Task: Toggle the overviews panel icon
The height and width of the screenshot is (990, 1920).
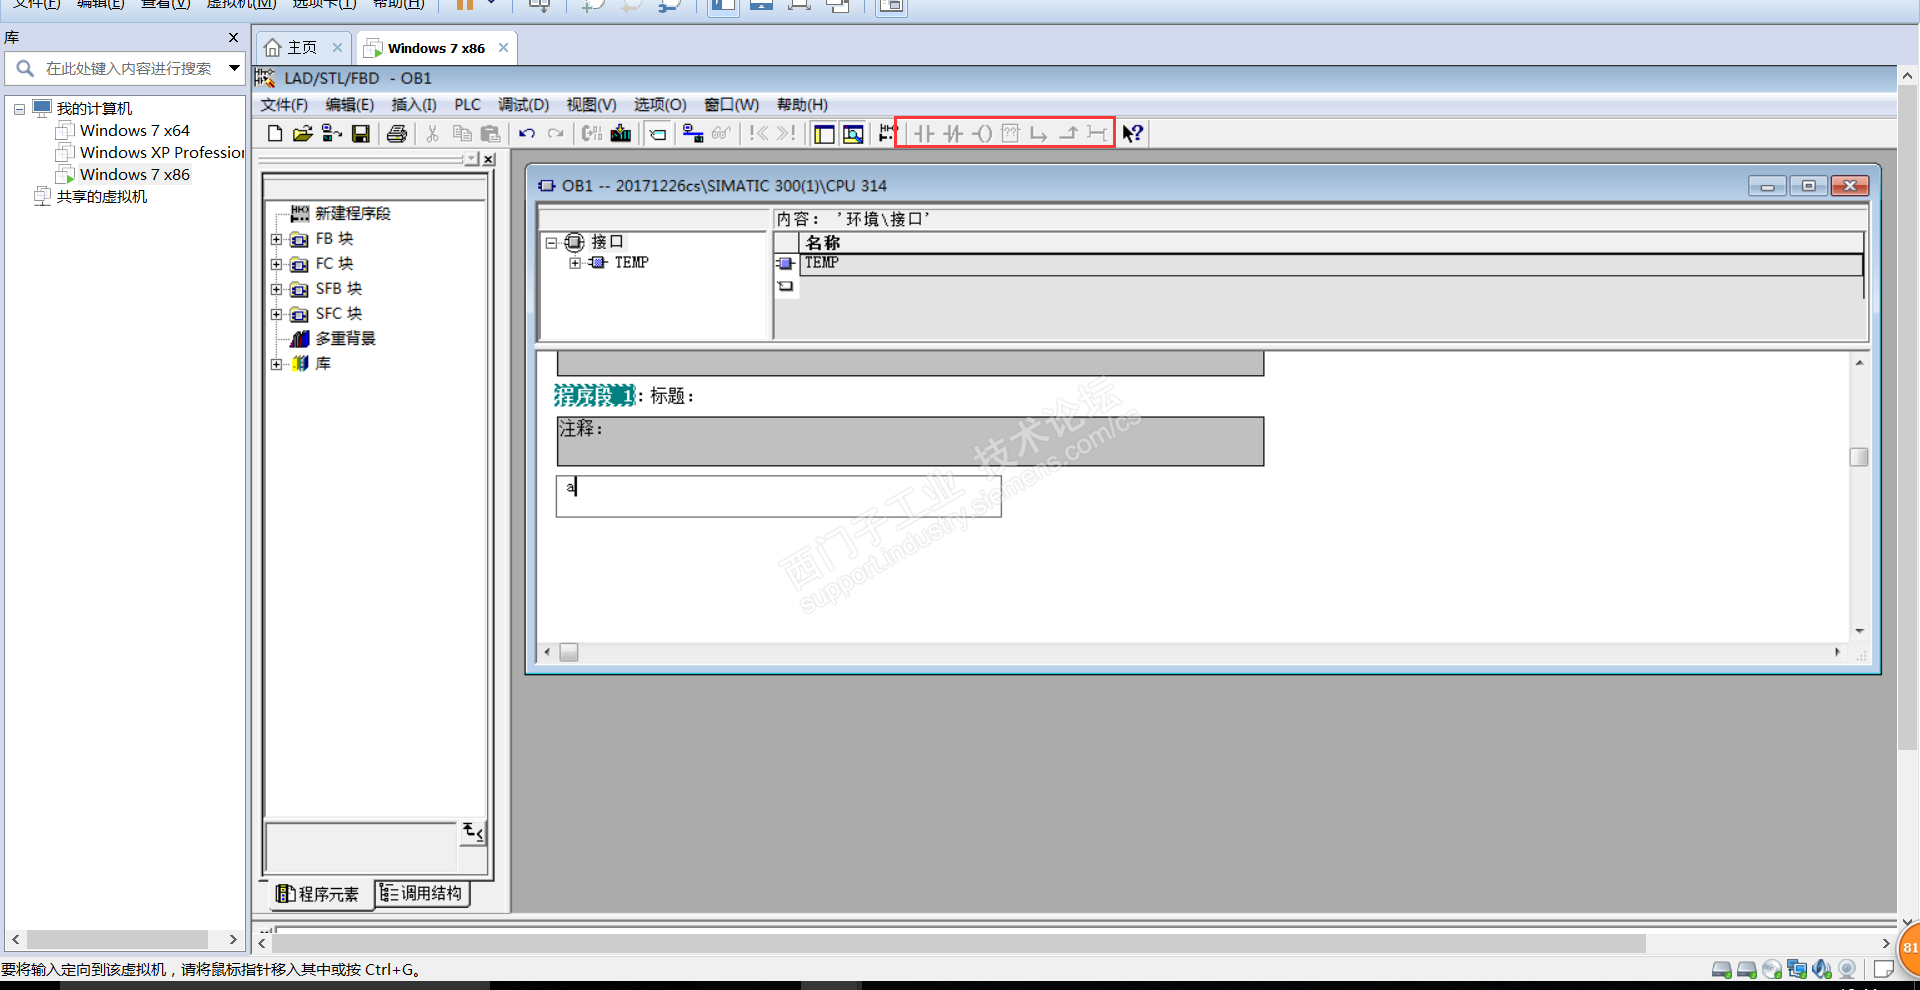Action: coord(824,133)
